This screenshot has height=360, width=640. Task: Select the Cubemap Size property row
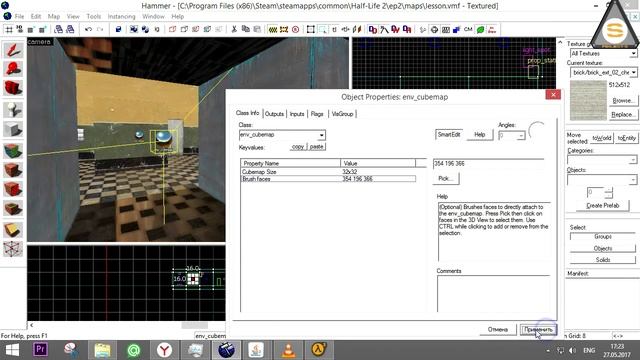pyautogui.click(x=329, y=172)
